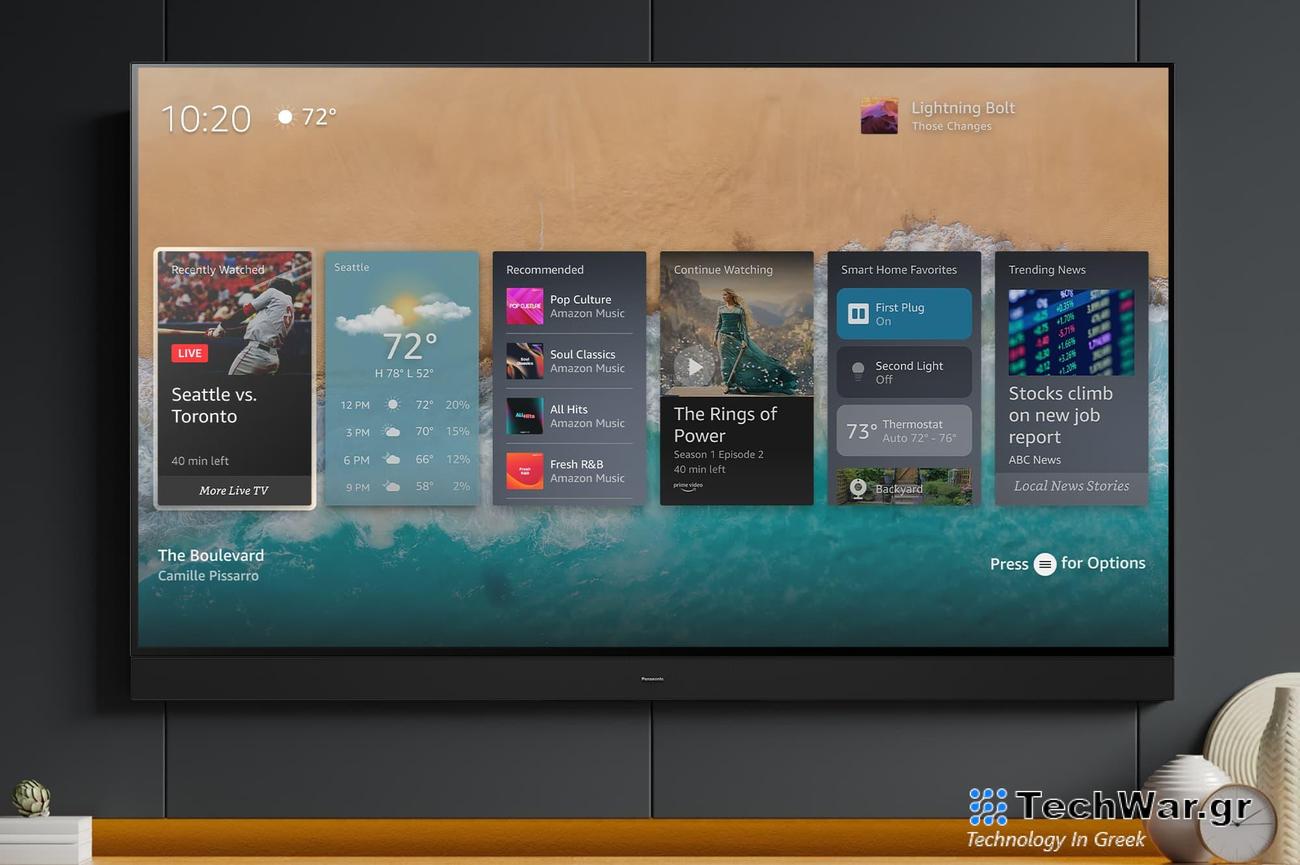Select the 12 PM forecast row

(403, 405)
